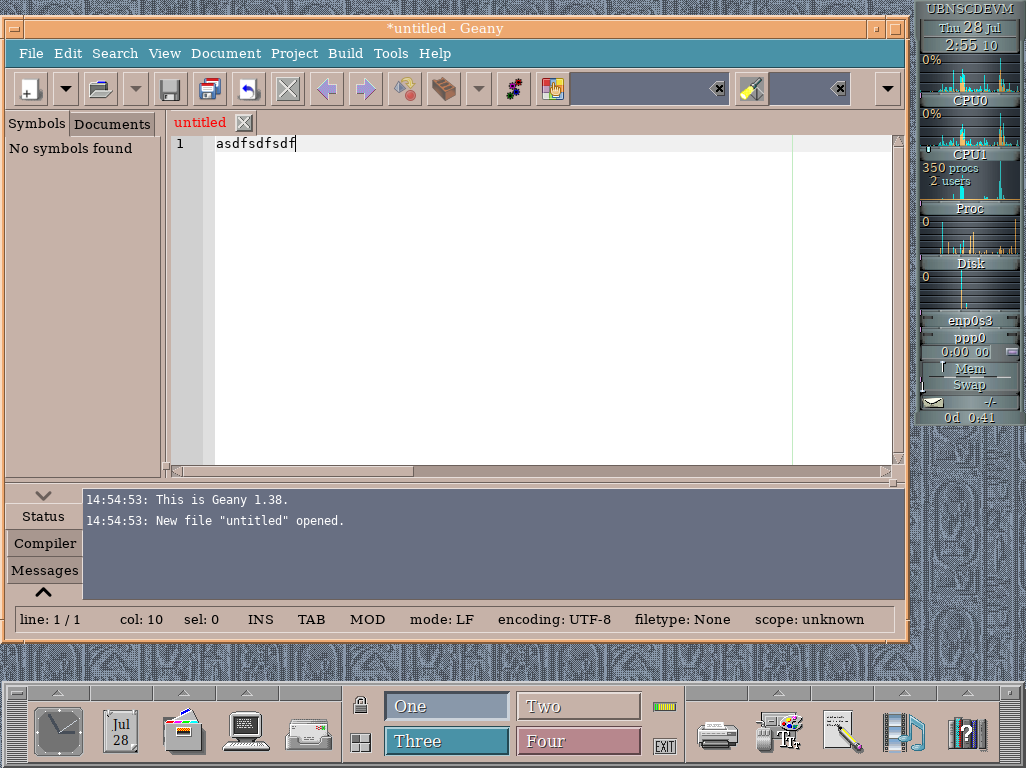
Task: Build the current file
Action: point(441,89)
